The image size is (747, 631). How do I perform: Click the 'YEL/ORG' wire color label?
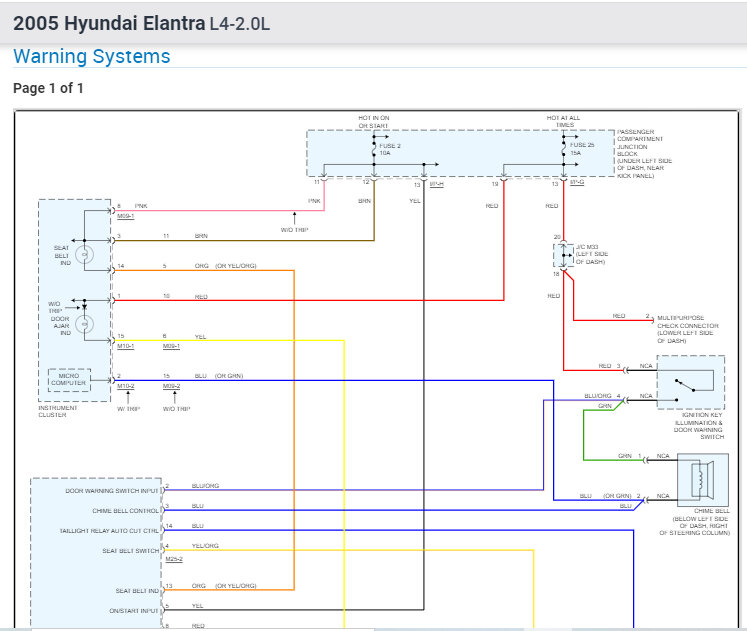205,546
